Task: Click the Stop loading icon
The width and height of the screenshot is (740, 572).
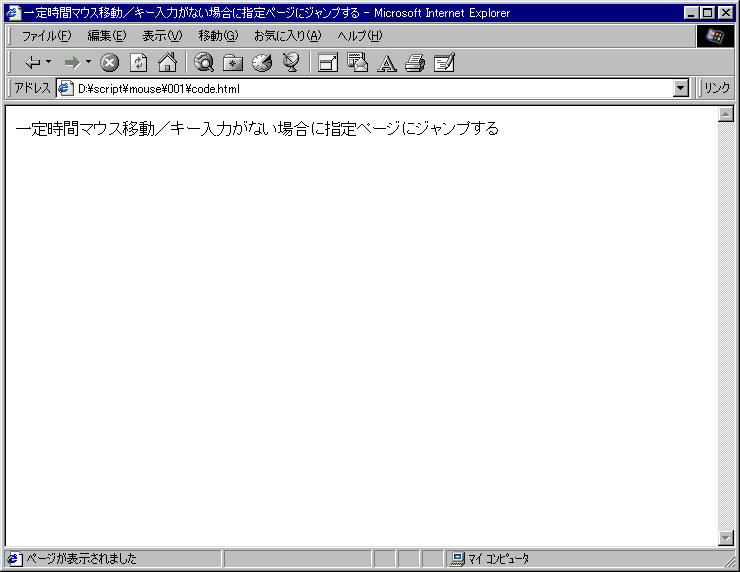Action: pos(109,62)
